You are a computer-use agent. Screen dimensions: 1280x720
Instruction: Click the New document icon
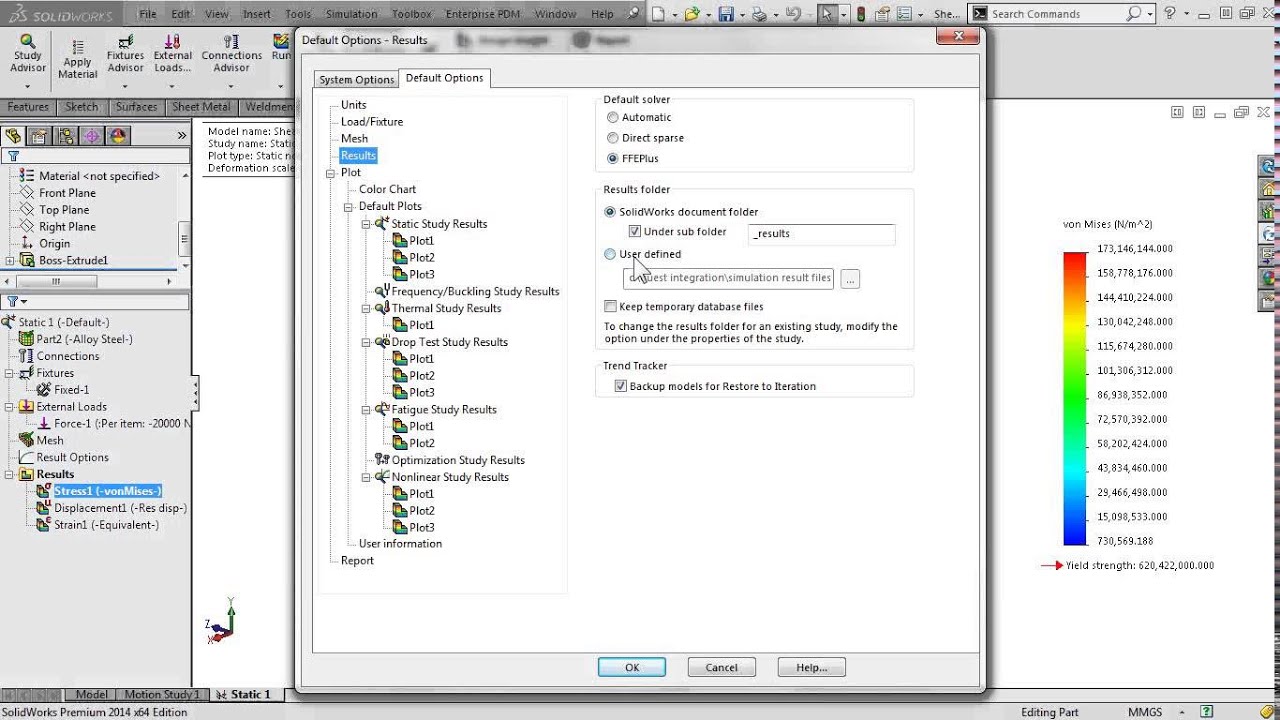pyautogui.click(x=658, y=14)
